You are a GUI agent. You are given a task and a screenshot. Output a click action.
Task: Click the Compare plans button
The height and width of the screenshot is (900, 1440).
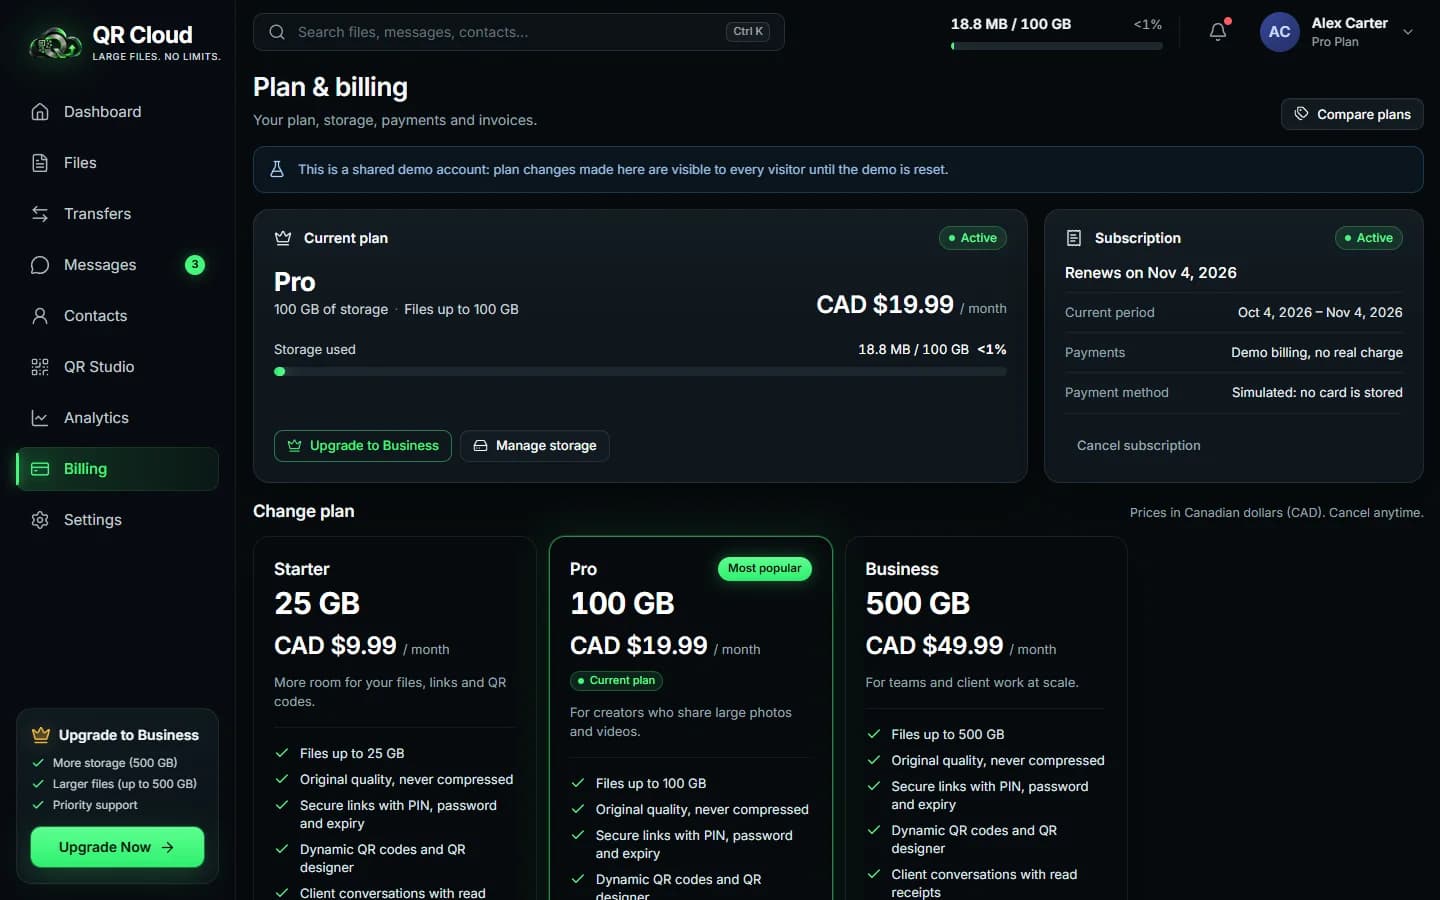tap(1352, 114)
